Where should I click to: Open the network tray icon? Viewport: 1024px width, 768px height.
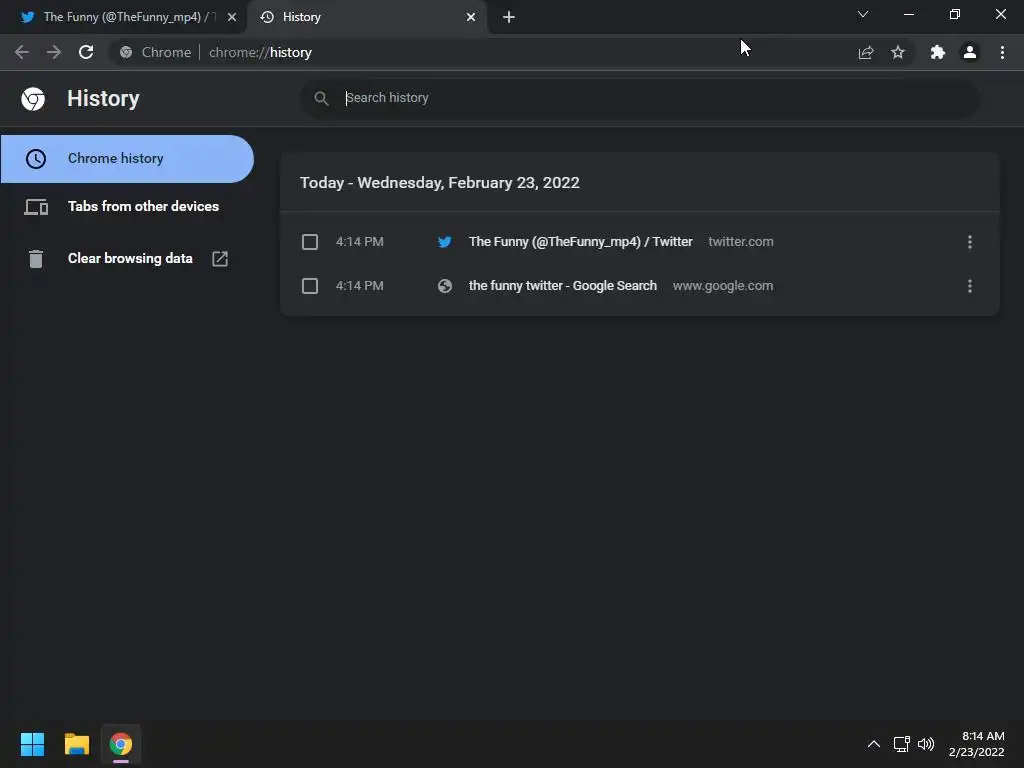(902, 744)
